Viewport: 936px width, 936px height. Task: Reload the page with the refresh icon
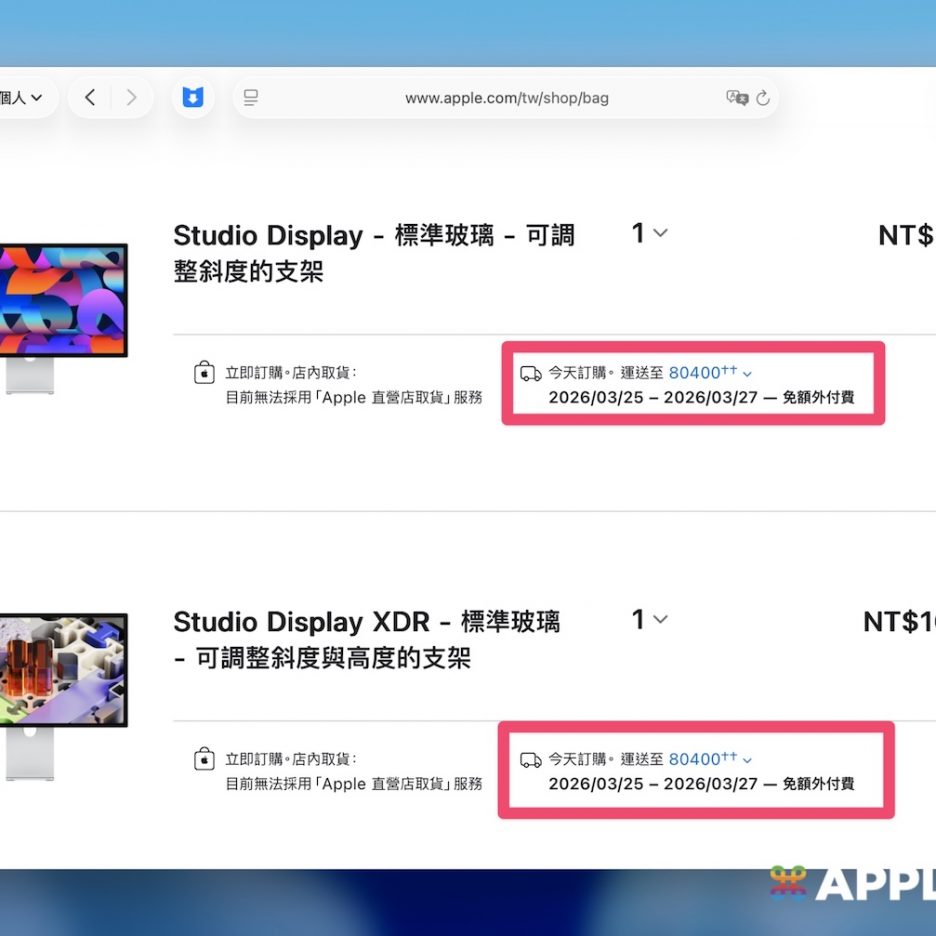[x=763, y=98]
